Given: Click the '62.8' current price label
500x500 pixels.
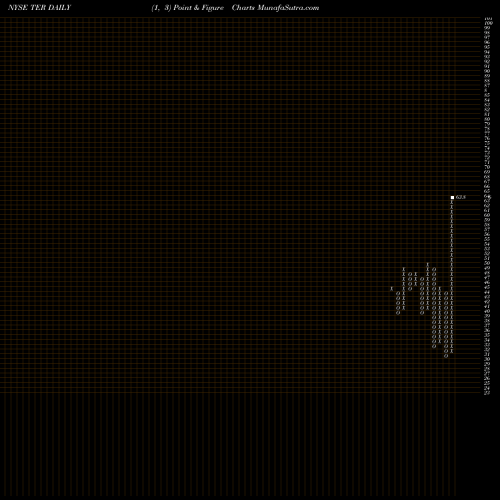Looking at the screenshot, I should 460,197.
